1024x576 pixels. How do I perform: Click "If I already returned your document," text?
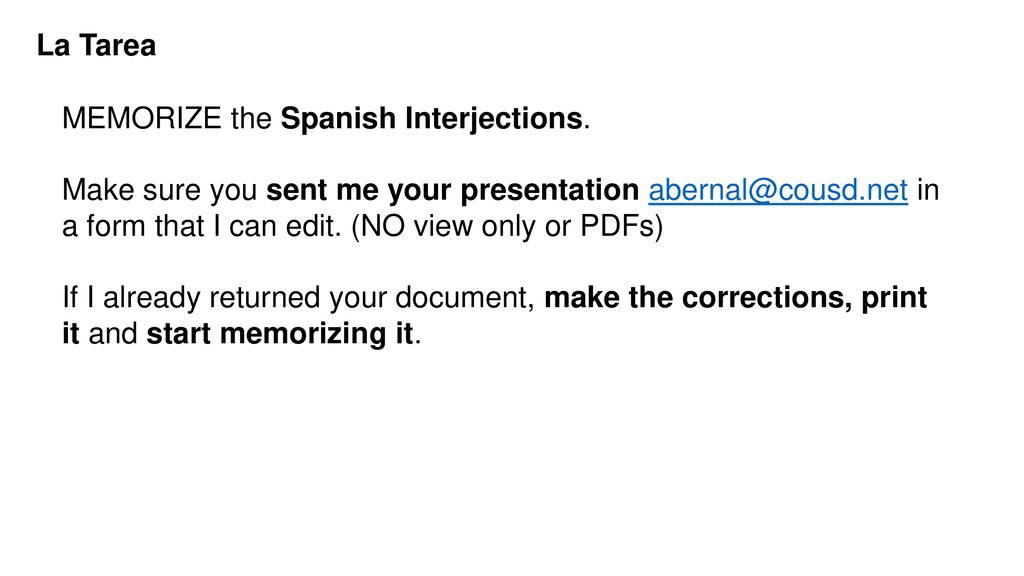(299, 298)
